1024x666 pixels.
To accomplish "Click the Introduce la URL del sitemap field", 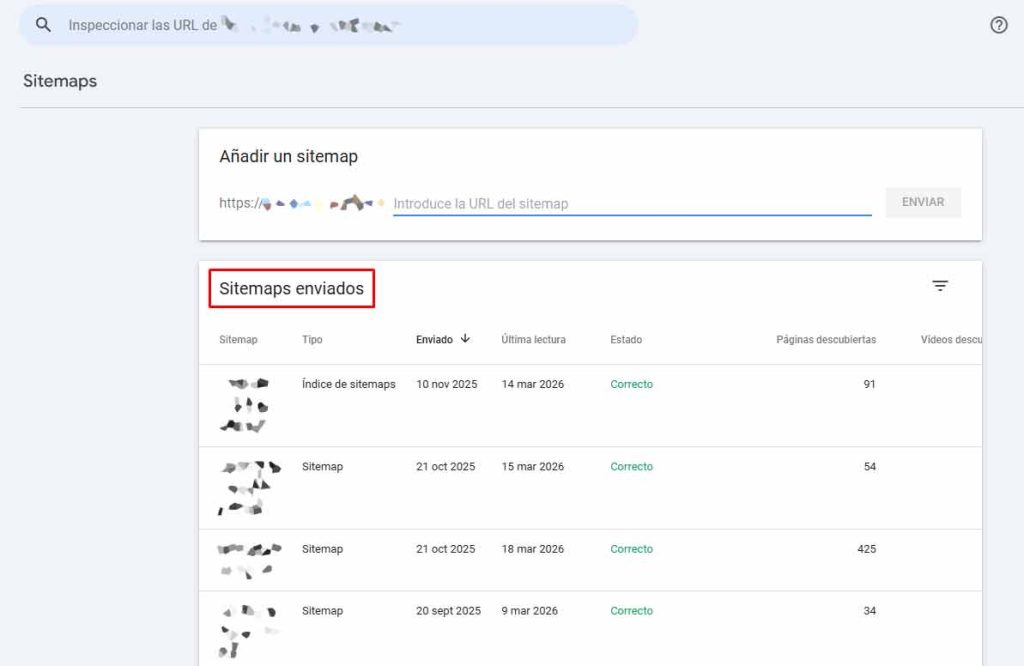I will coord(630,202).
